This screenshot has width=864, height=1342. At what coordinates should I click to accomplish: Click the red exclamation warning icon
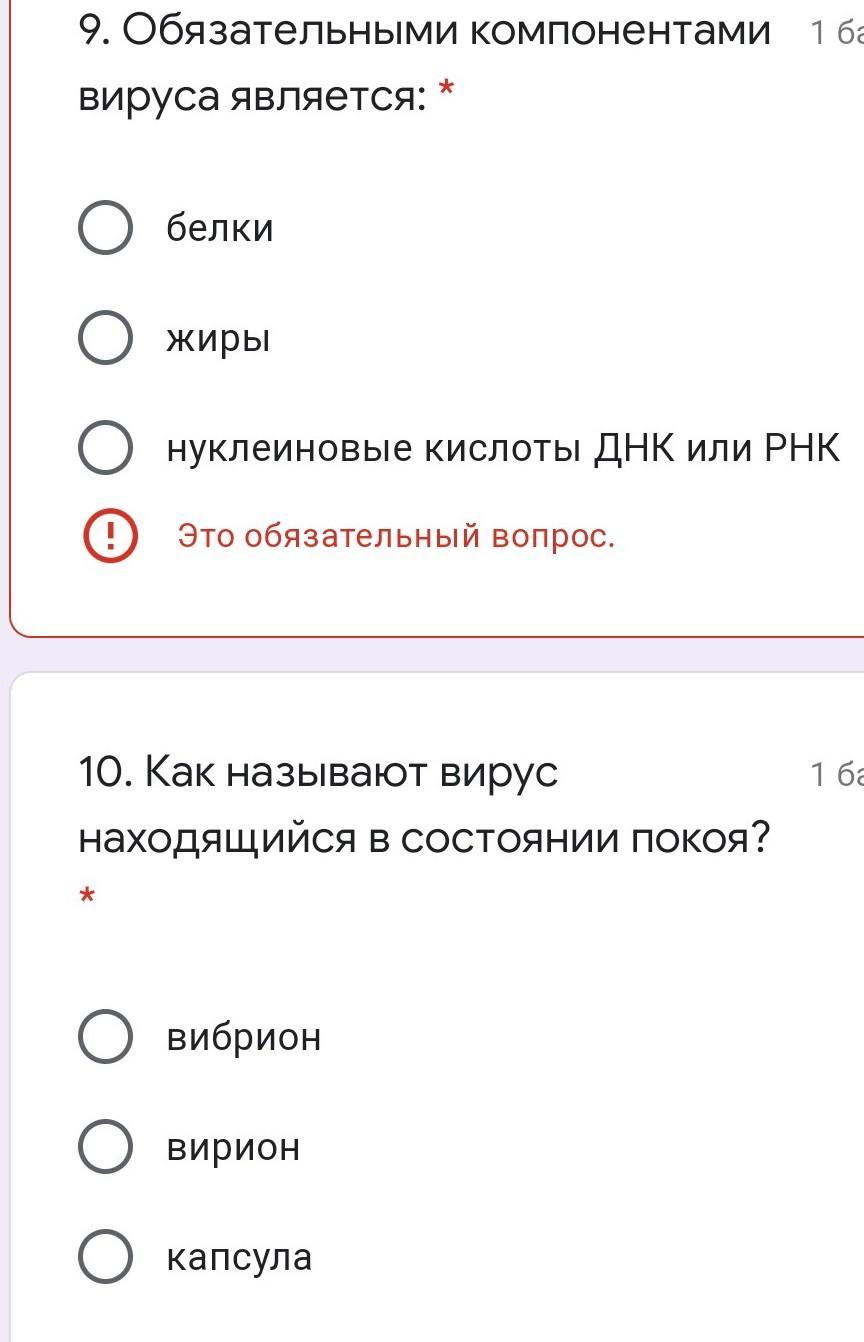click(x=110, y=537)
